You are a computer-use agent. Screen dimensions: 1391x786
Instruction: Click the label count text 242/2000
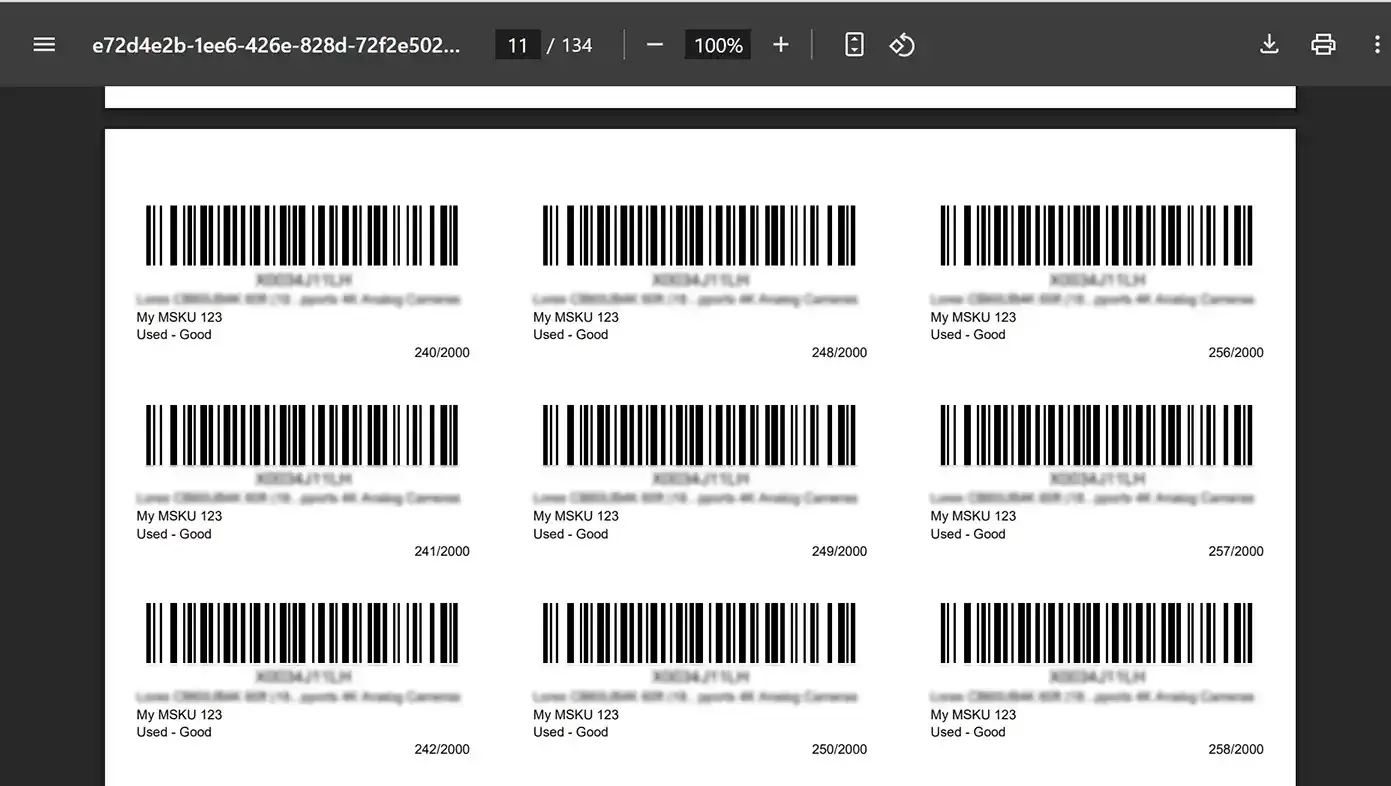[x=442, y=749]
